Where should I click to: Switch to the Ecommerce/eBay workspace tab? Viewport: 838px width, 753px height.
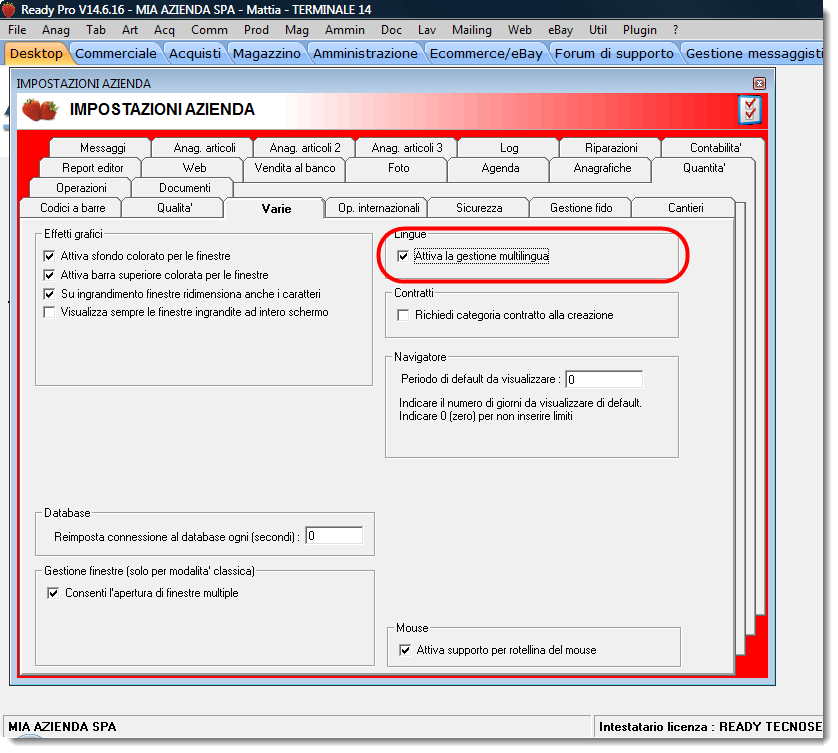pos(486,53)
